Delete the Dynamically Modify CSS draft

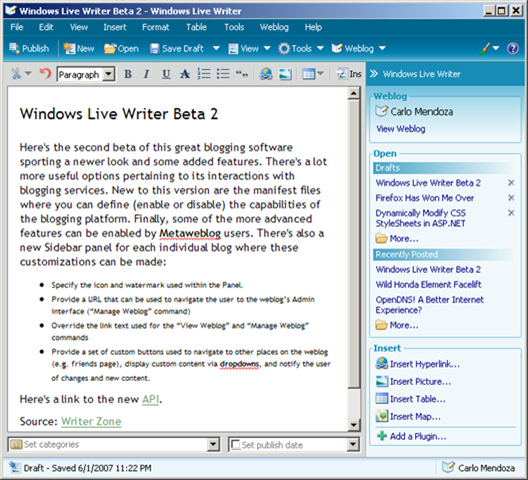[511, 213]
